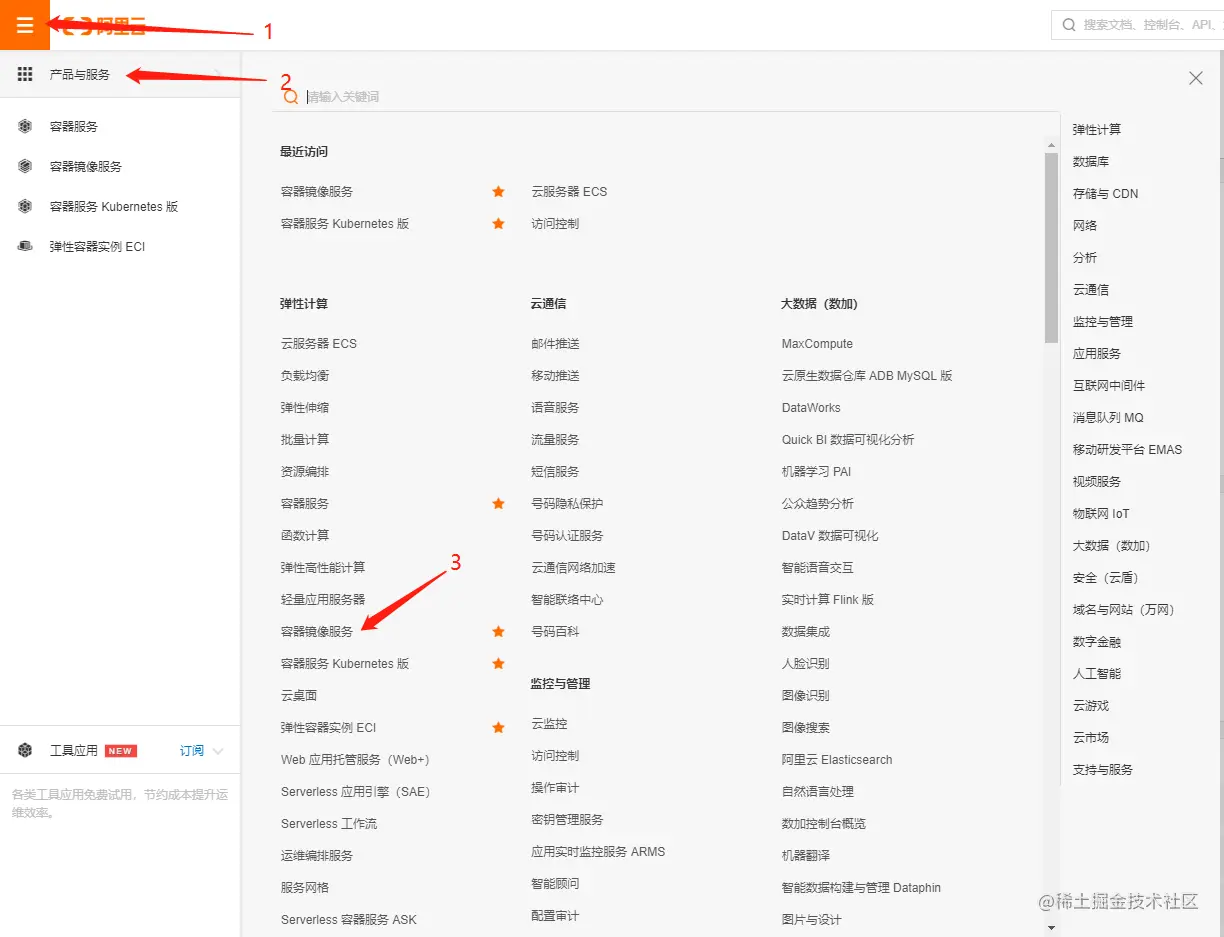Screen dimensions: 1224x937
Task: Unstar 容器服务 Kubernetes 版 in 最近访问
Action: click(x=498, y=223)
